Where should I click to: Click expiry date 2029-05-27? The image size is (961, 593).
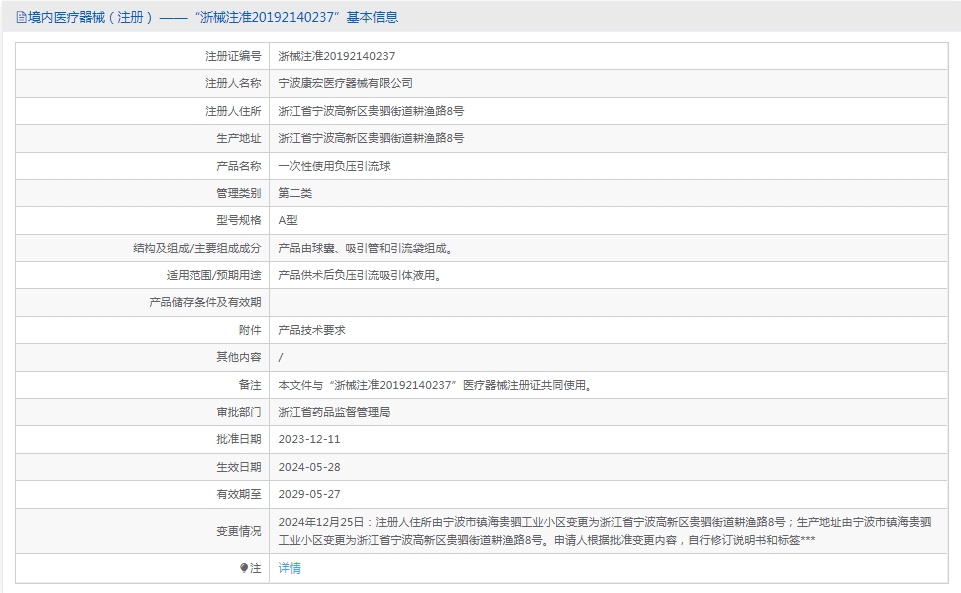pos(309,494)
